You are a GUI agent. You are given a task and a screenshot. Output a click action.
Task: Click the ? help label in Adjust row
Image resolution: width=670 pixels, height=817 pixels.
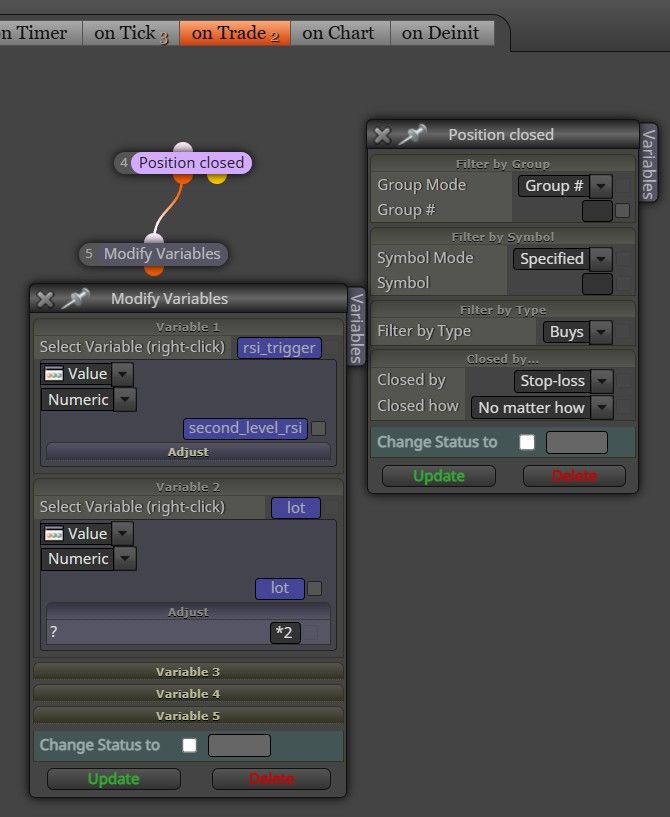pyautogui.click(x=53, y=632)
